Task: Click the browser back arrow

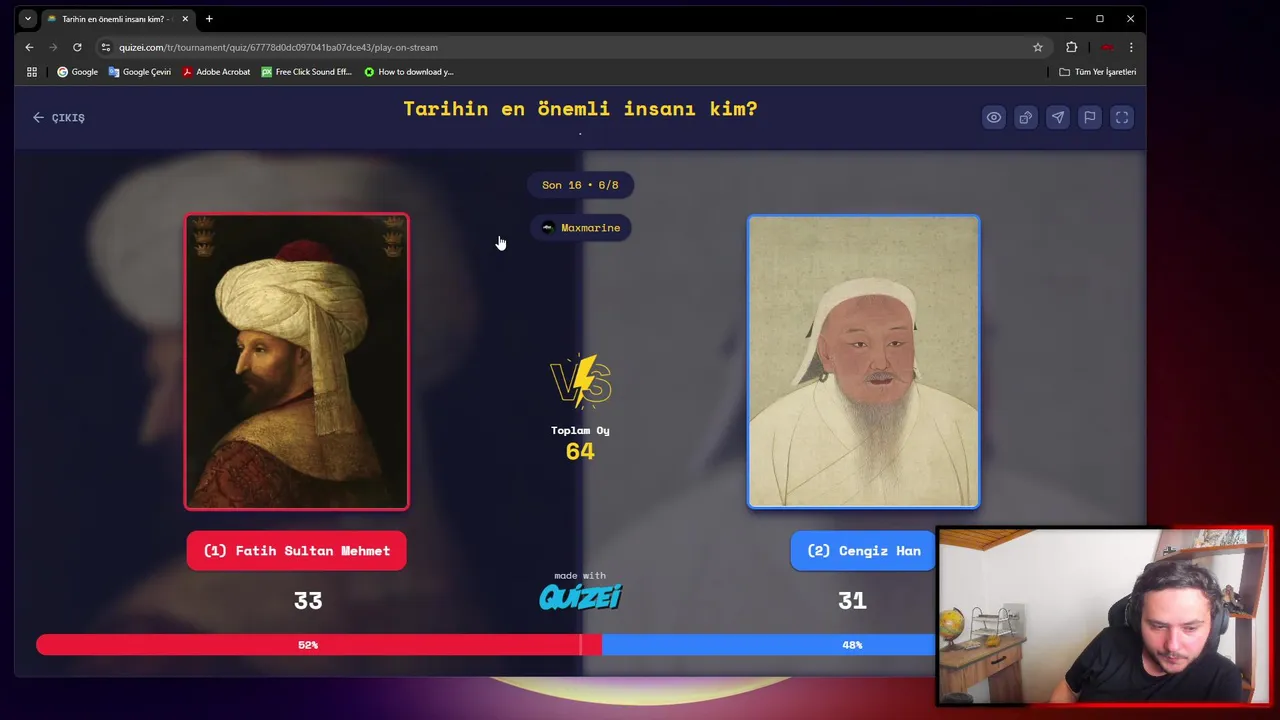Action: [x=29, y=47]
